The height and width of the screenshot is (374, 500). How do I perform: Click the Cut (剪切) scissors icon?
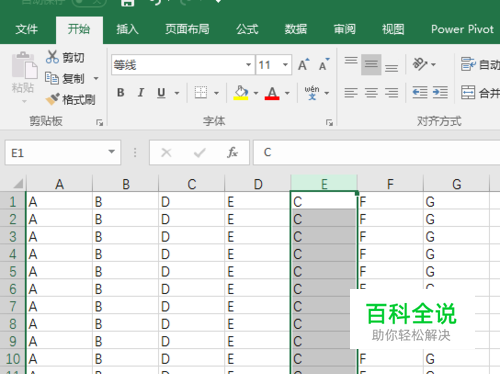(52, 57)
